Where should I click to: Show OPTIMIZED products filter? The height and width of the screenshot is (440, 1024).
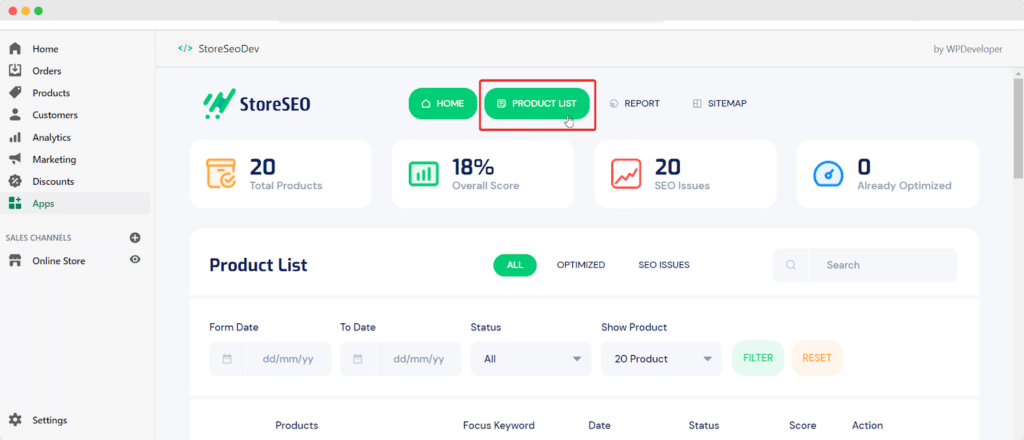click(x=581, y=265)
